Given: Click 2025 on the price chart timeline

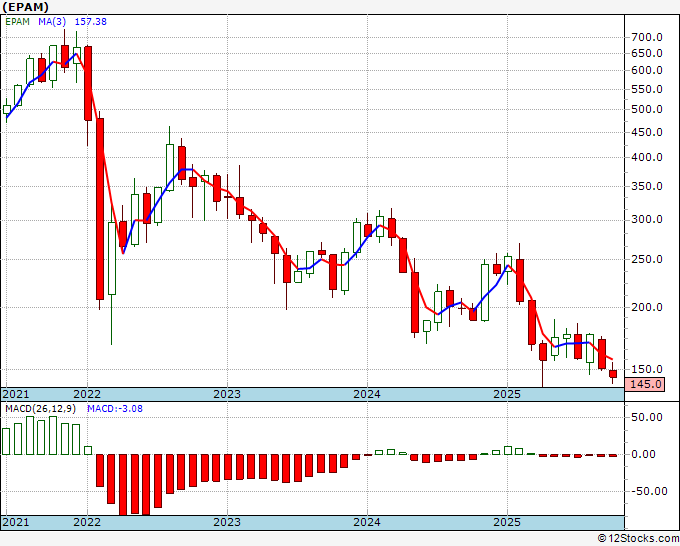Looking at the screenshot, I should pyautogui.click(x=507, y=394).
